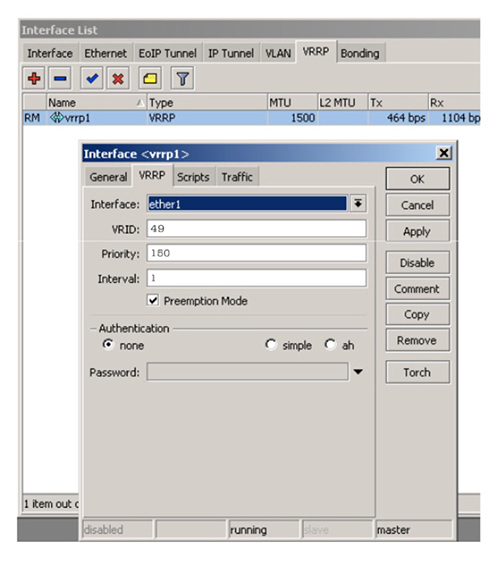
Task: Click the Priority field showing 150
Action: pos(256,253)
